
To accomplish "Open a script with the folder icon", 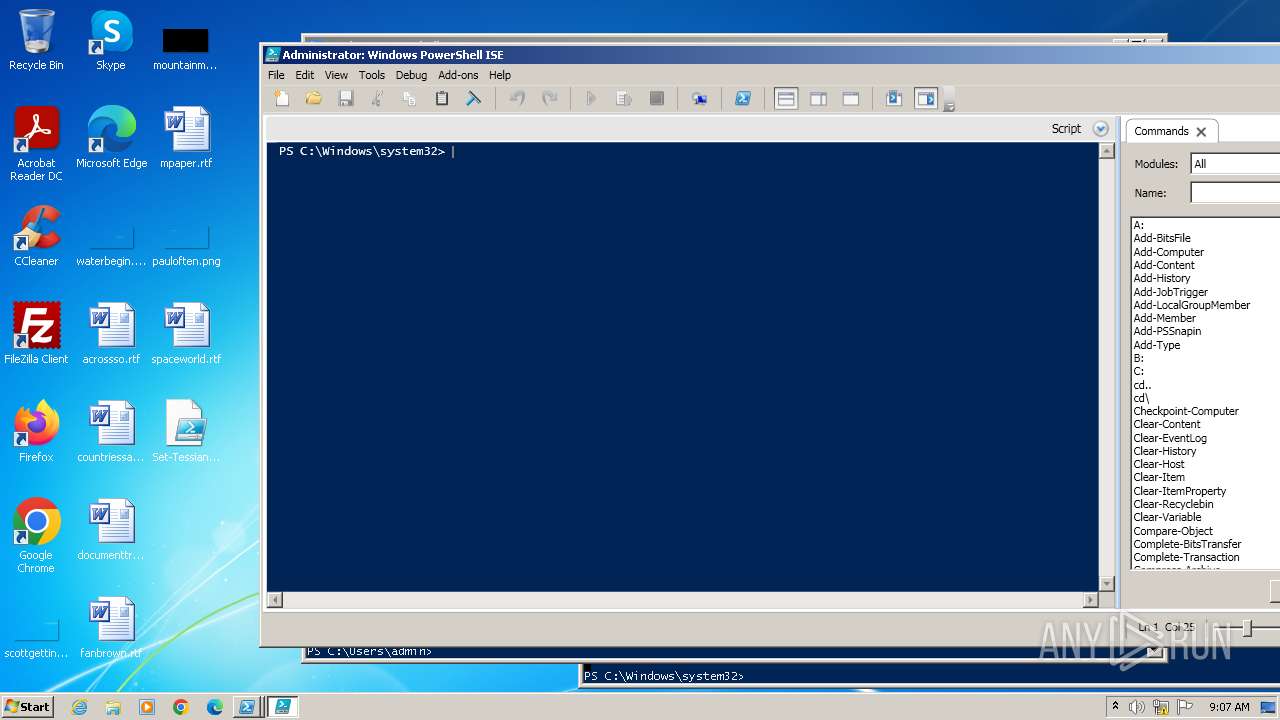I will pos(314,98).
